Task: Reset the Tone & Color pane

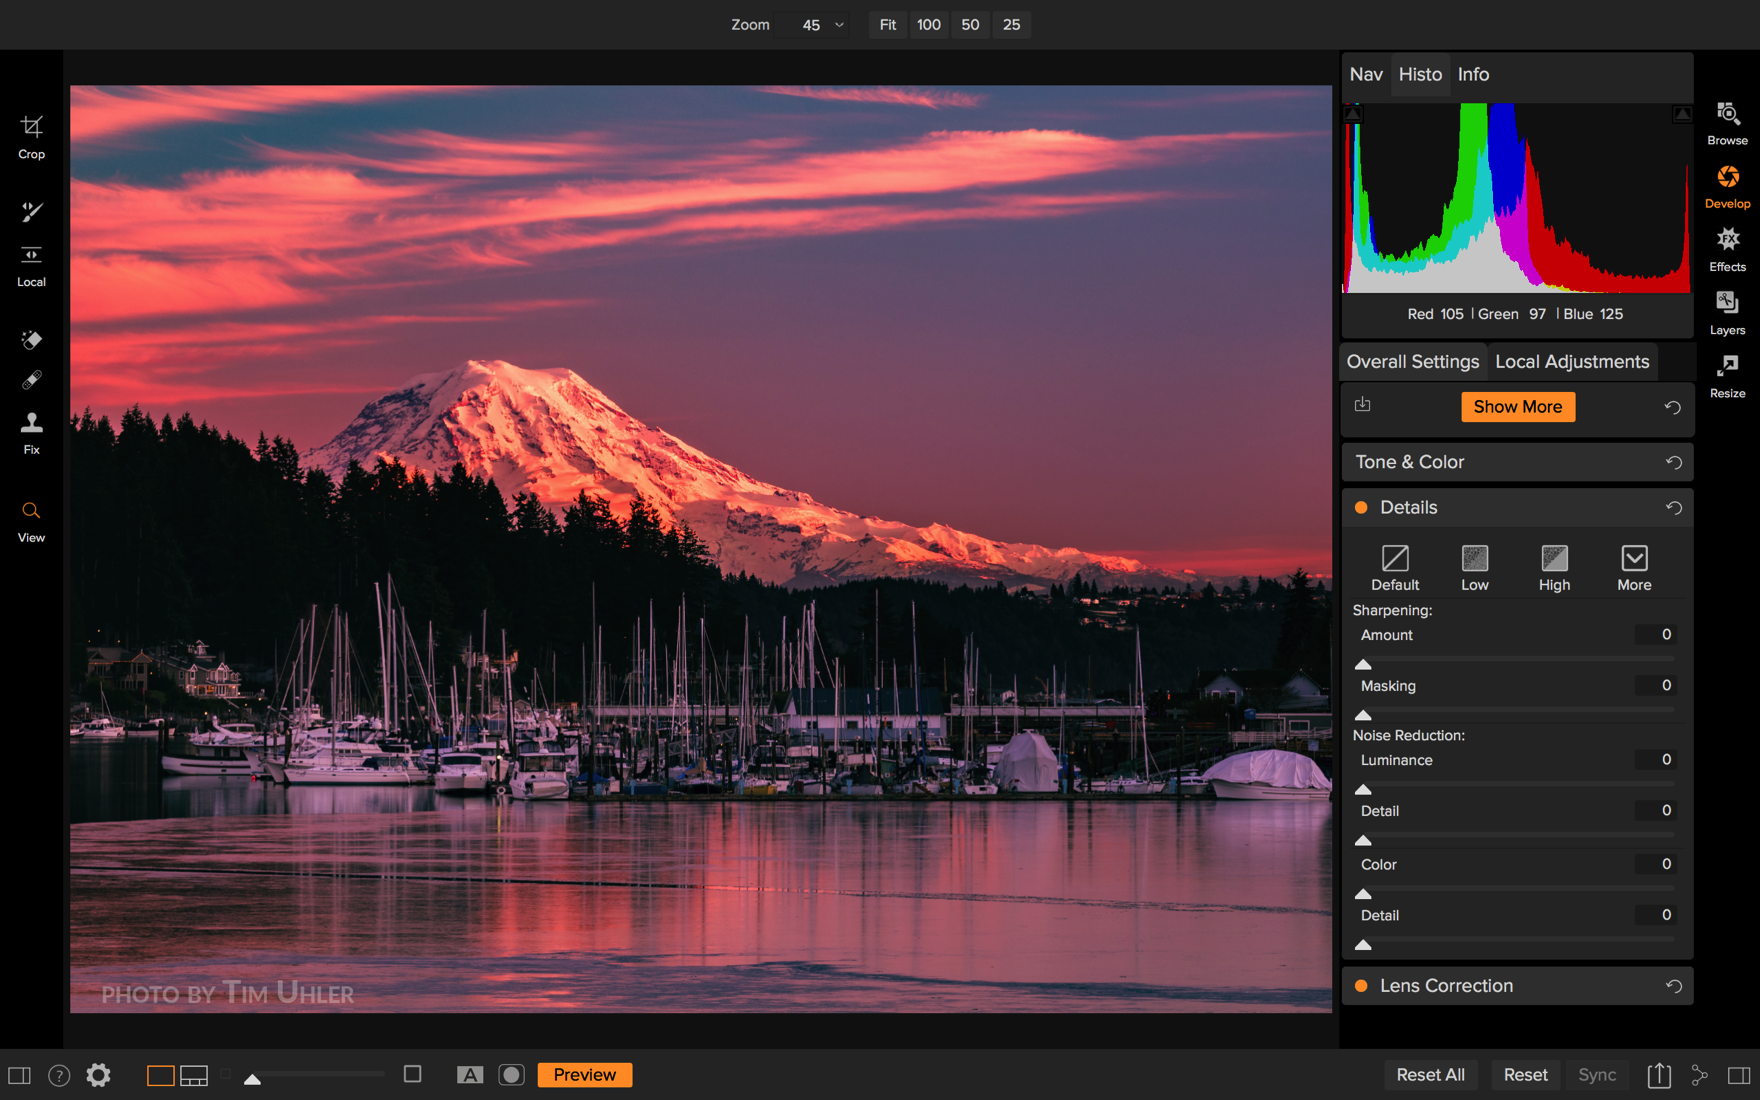Action: [1673, 462]
